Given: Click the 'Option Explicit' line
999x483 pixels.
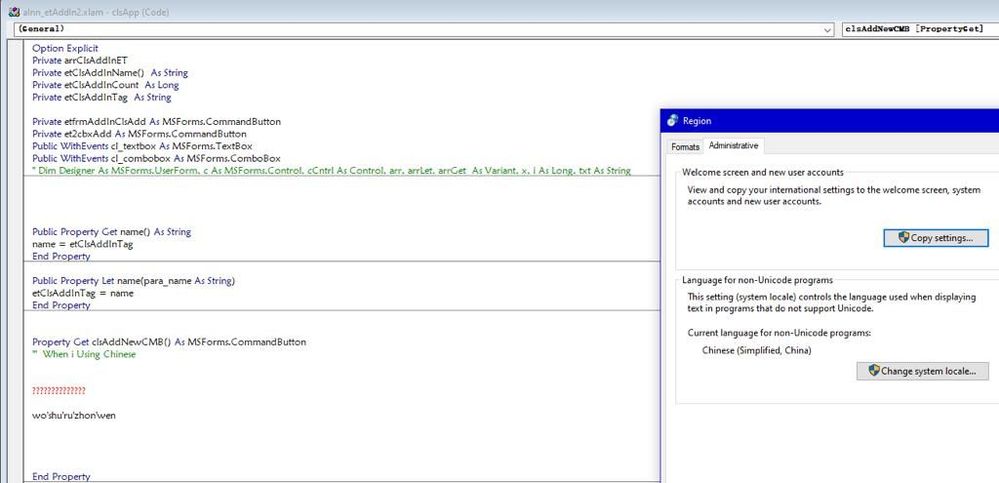Looking at the screenshot, I should pyautogui.click(x=65, y=48).
